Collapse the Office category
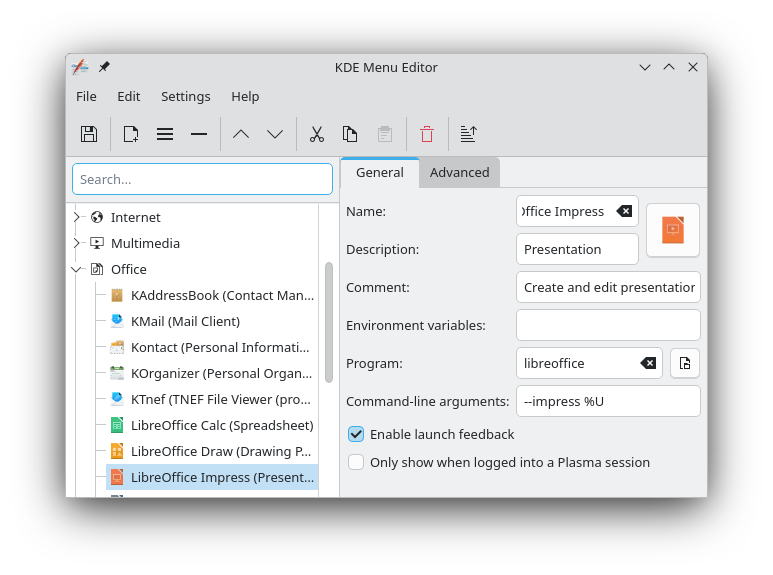Viewport: 773px width, 575px height. point(77,269)
